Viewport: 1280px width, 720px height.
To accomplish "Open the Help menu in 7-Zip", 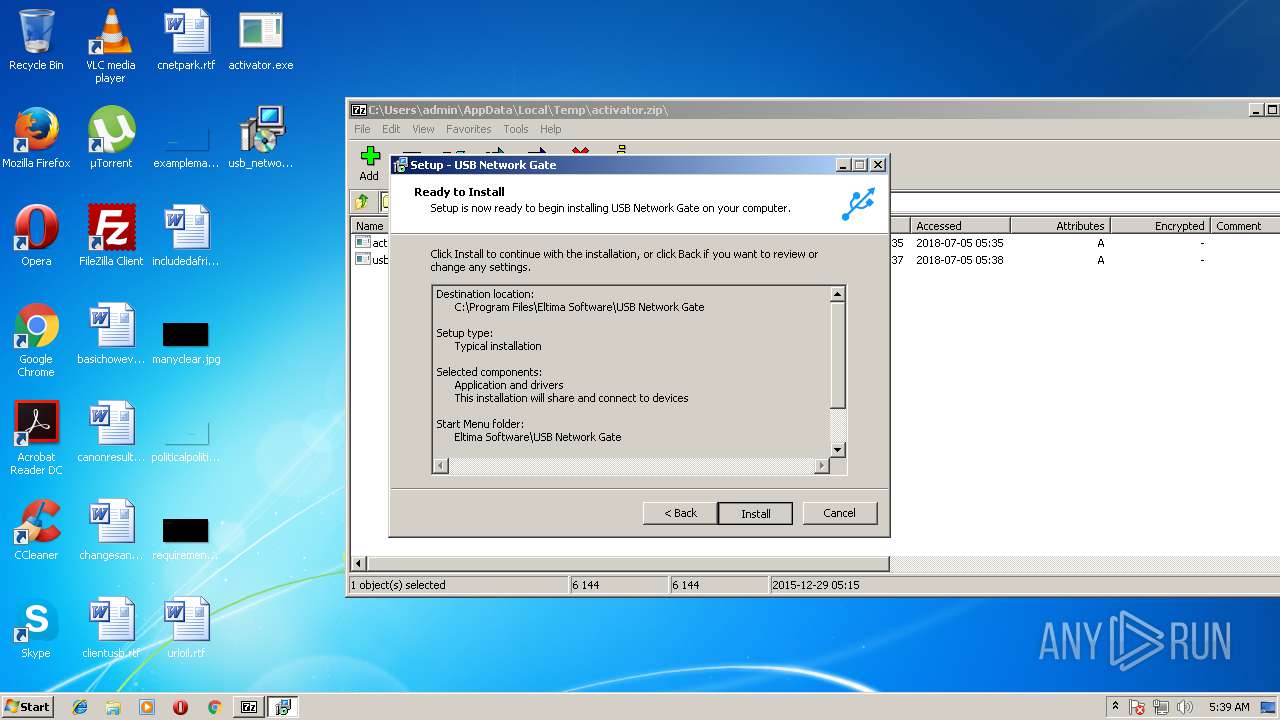I will point(550,129).
